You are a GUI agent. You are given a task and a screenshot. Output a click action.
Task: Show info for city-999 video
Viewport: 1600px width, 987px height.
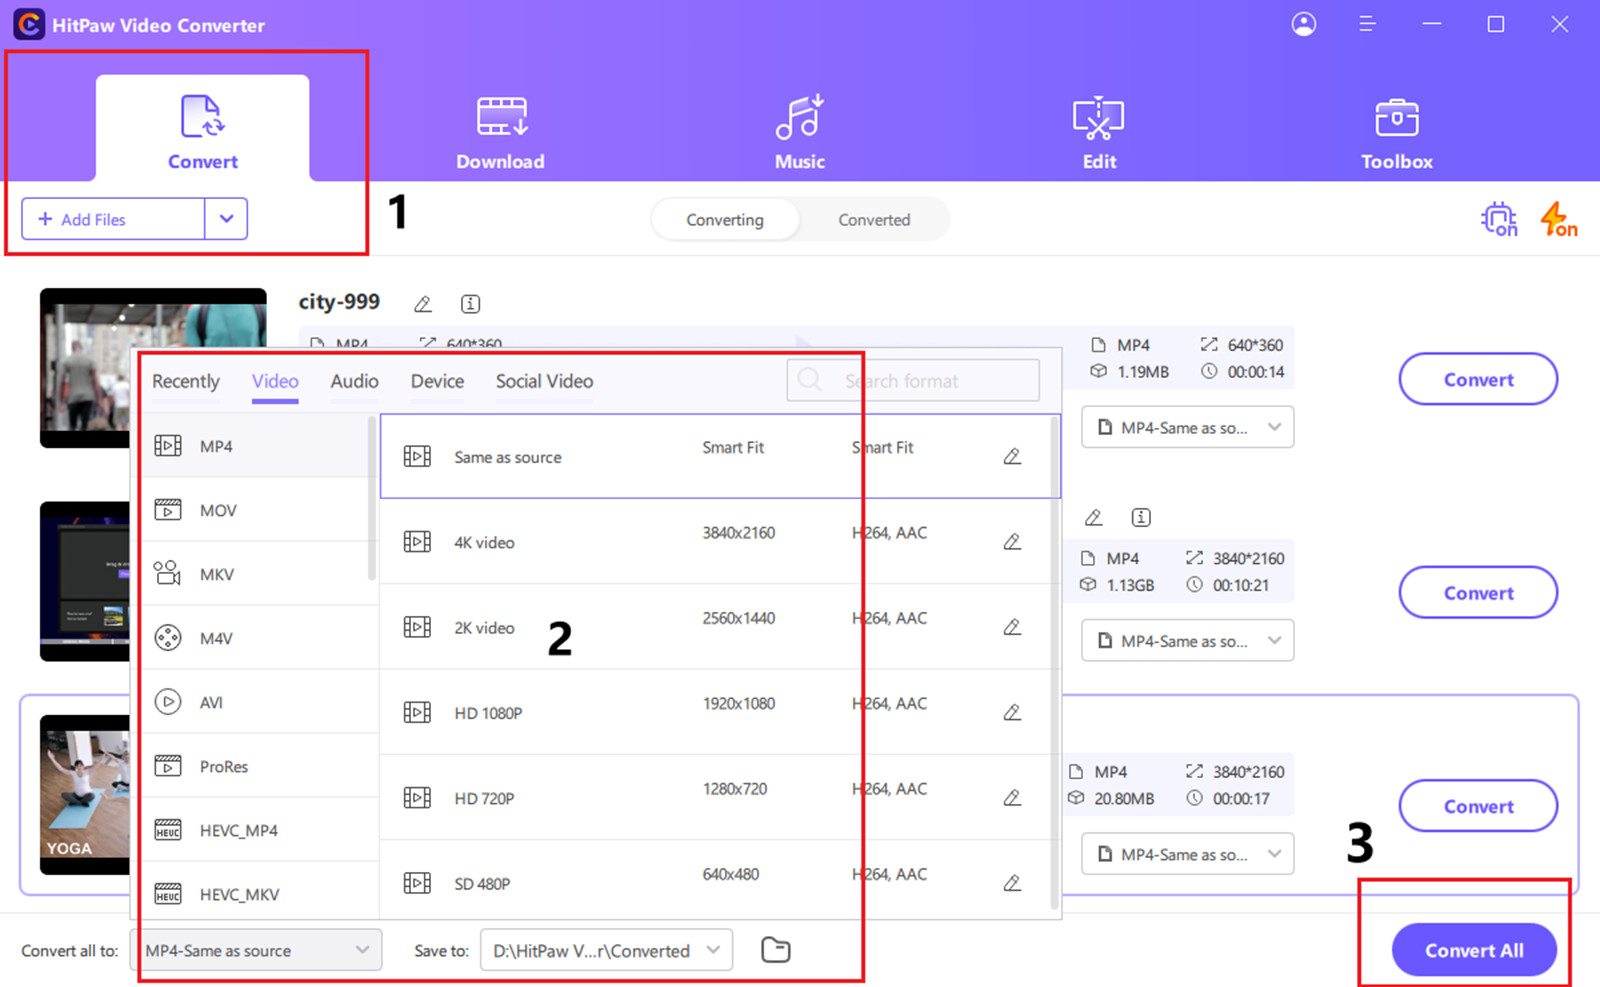click(470, 304)
